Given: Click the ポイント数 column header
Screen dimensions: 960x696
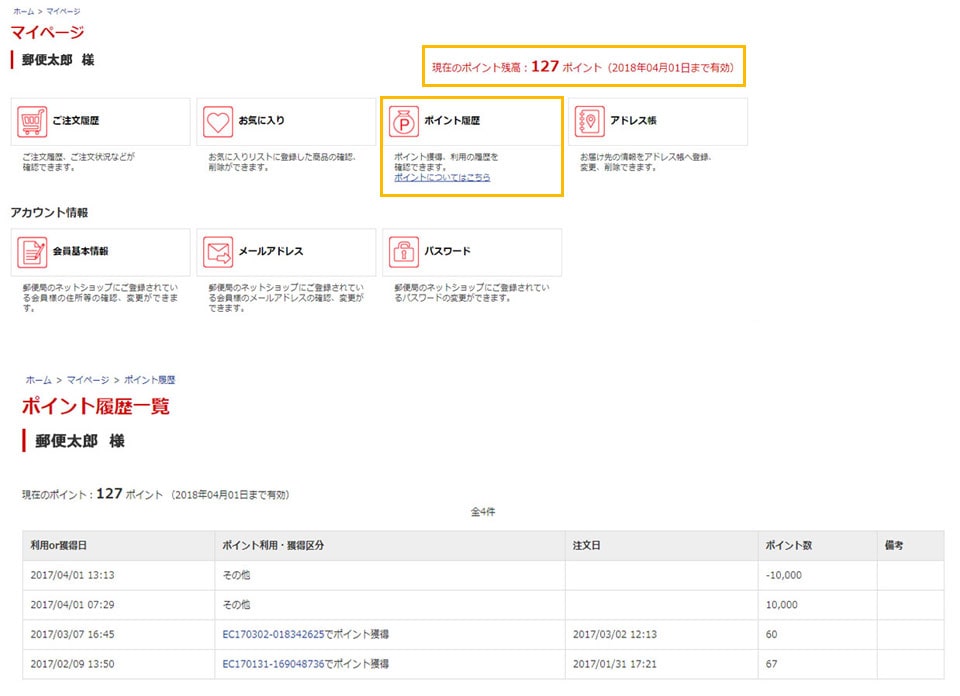Looking at the screenshot, I should click(788, 546).
